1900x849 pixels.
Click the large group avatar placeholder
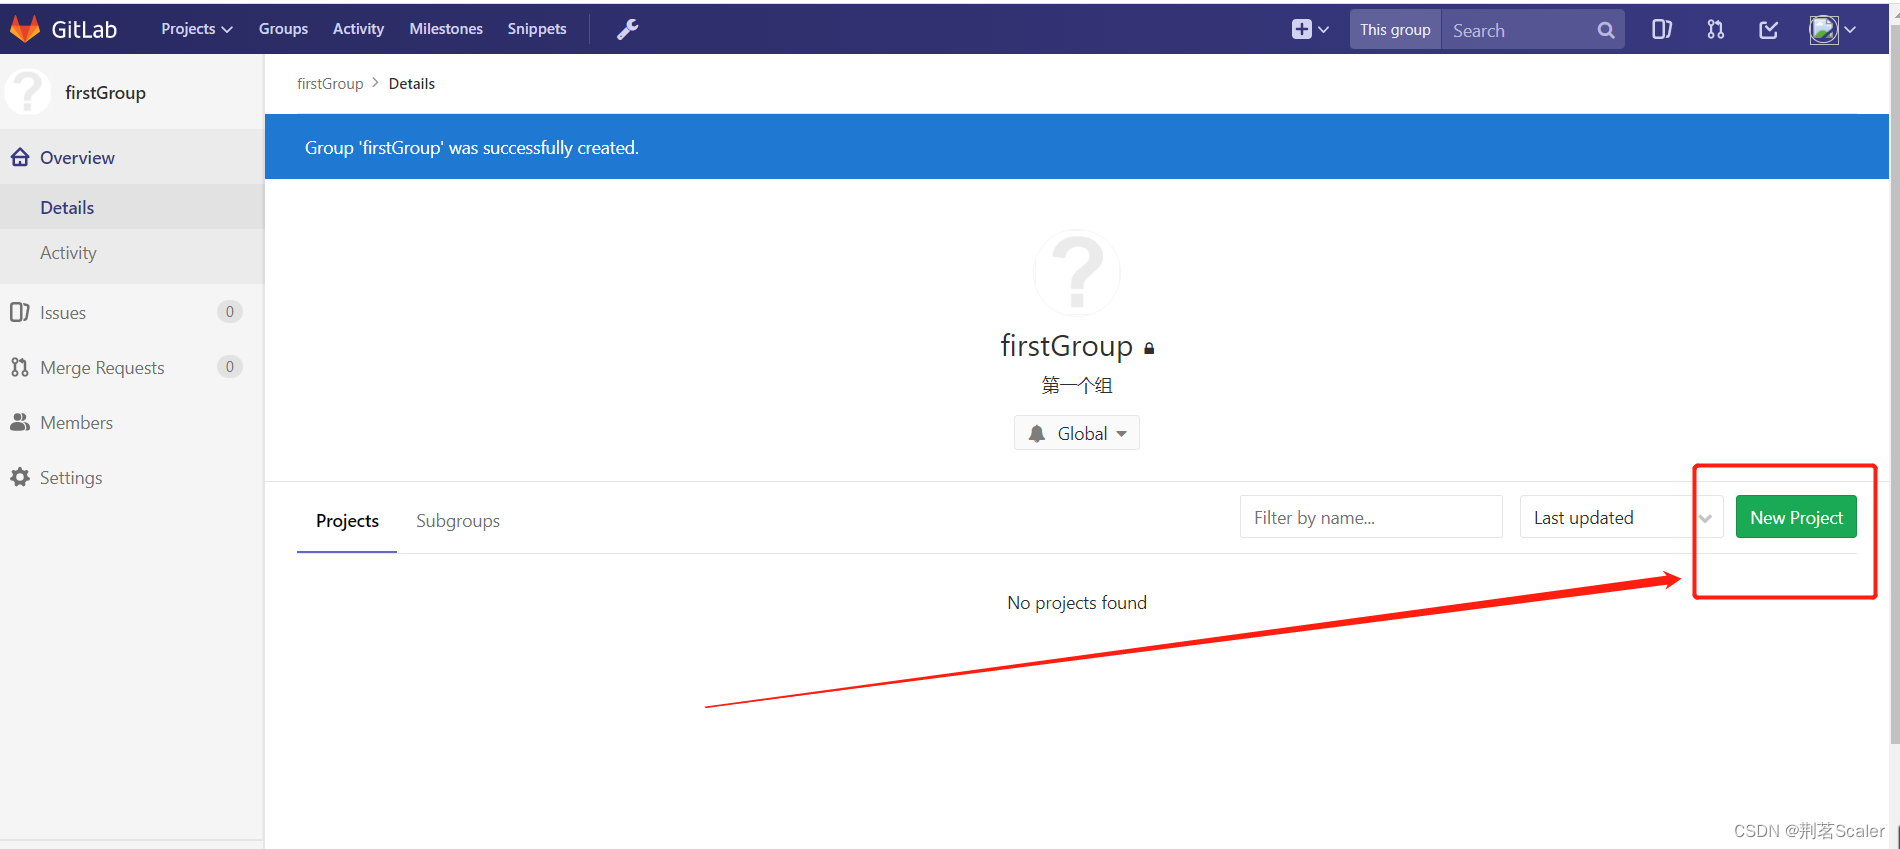1077,273
